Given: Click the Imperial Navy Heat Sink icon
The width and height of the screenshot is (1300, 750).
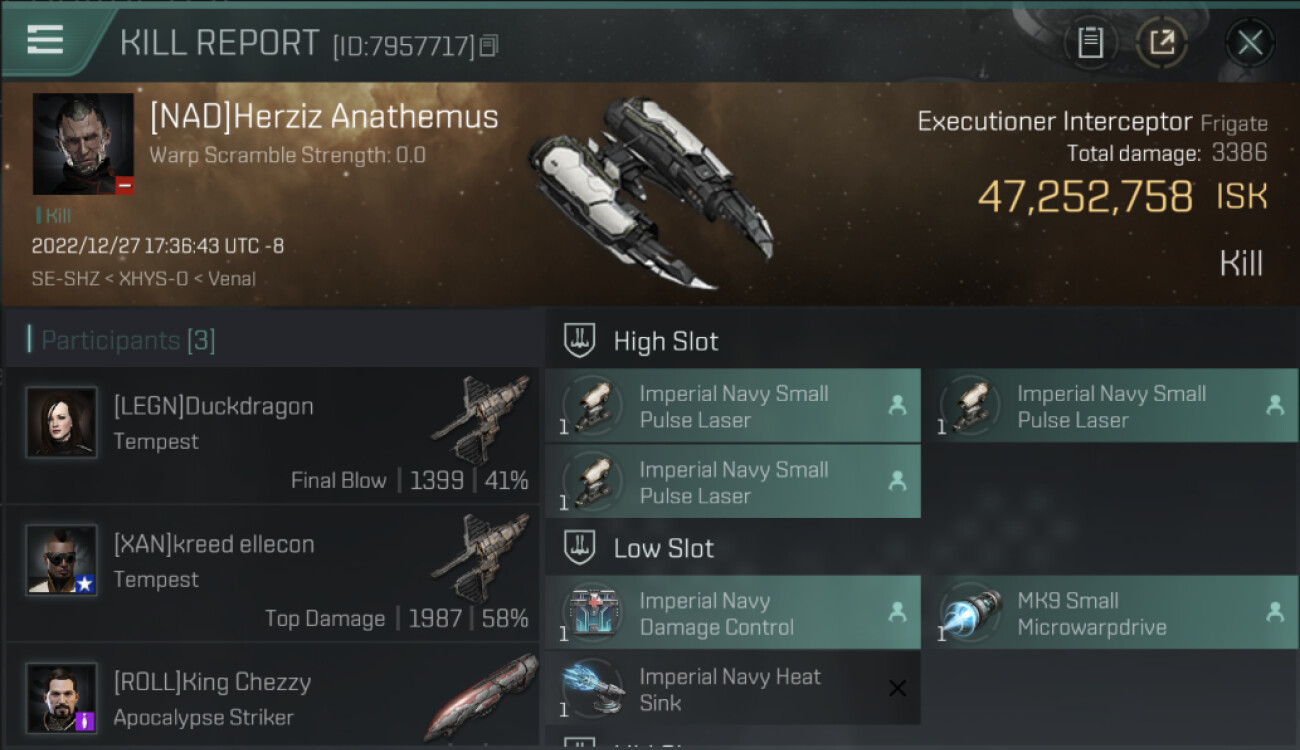Looking at the screenshot, I should pyautogui.click(x=594, y=689).
